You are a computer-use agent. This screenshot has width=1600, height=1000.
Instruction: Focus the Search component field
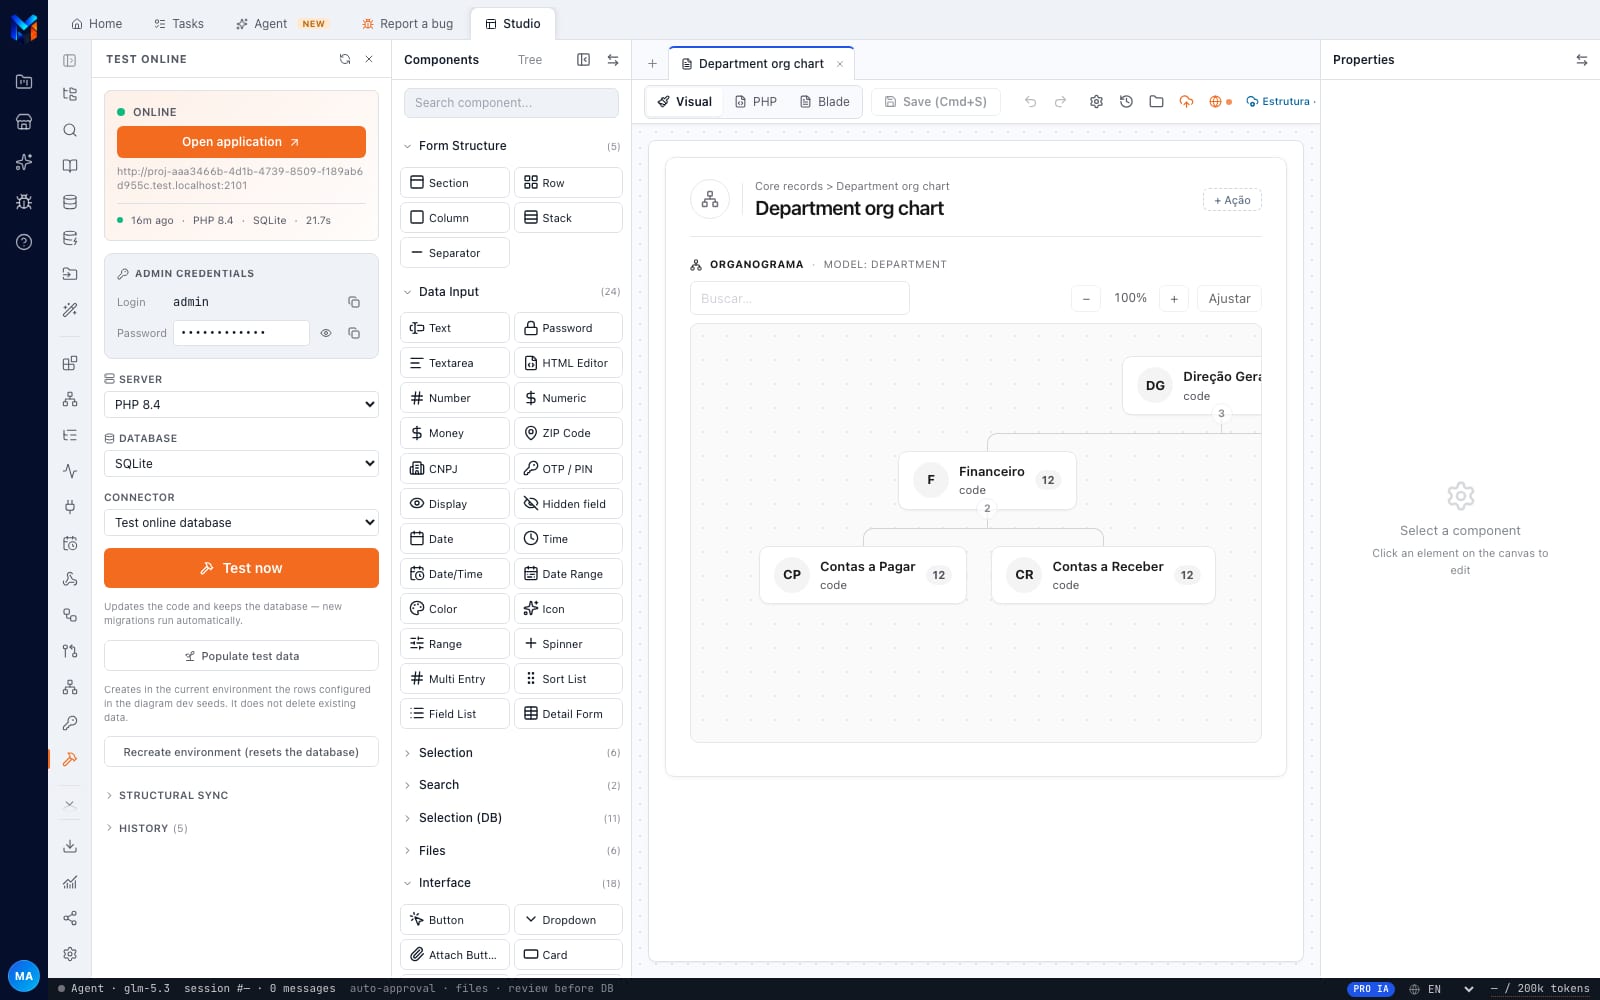coord(511,103)
